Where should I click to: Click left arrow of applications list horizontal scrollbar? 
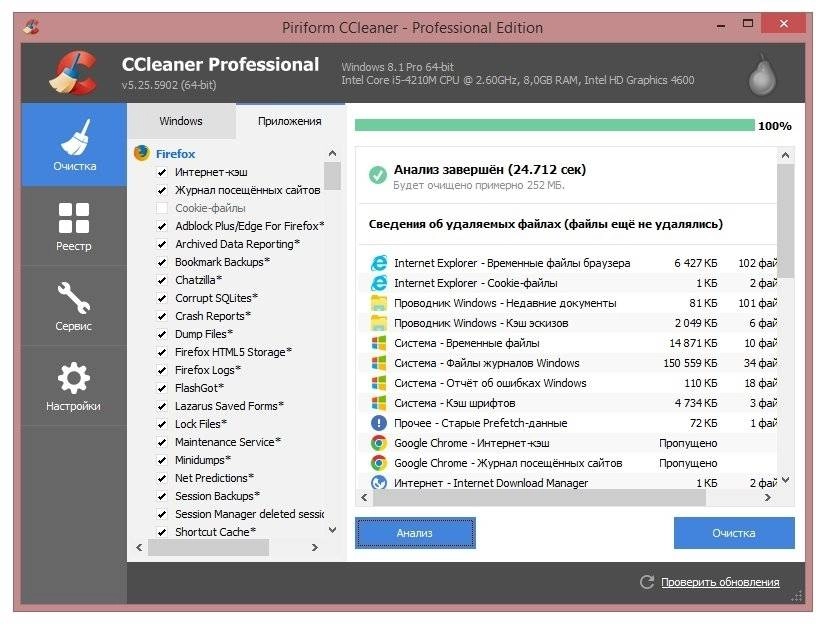pyautogui.click(x=139, y=547)
